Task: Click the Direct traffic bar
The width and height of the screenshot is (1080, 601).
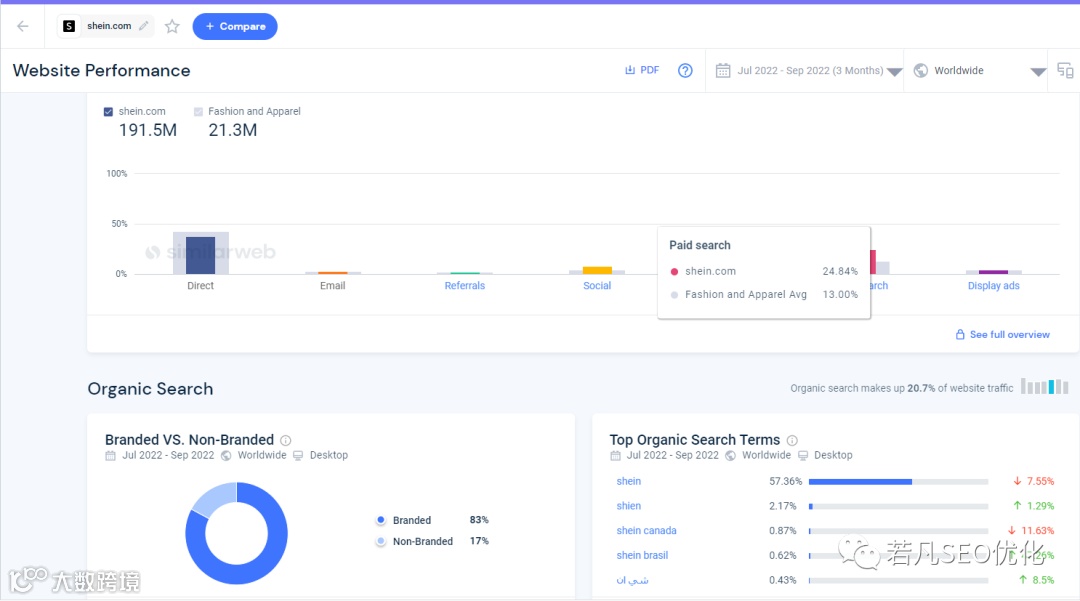Action: click(x=200, y=255)
